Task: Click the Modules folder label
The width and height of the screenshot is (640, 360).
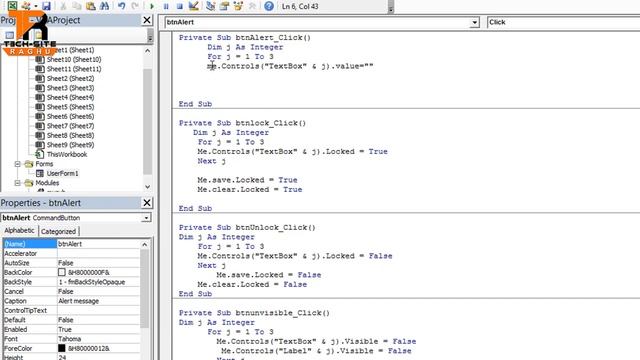Action: (x=47, y=183)
